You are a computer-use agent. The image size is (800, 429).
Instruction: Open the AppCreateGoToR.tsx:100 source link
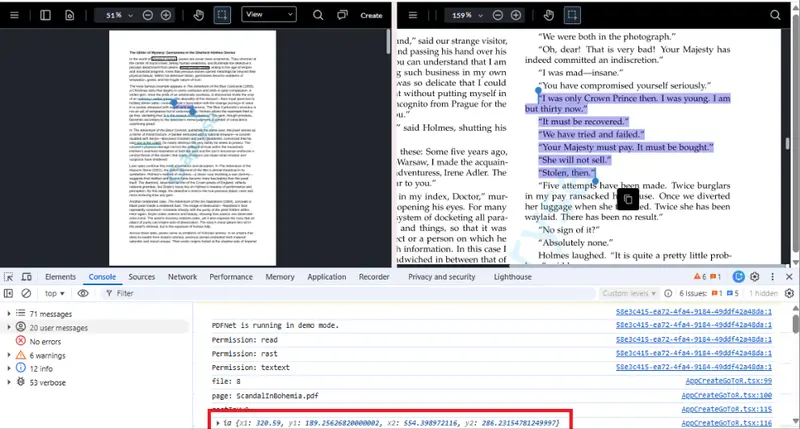click(x=727, y=395)
